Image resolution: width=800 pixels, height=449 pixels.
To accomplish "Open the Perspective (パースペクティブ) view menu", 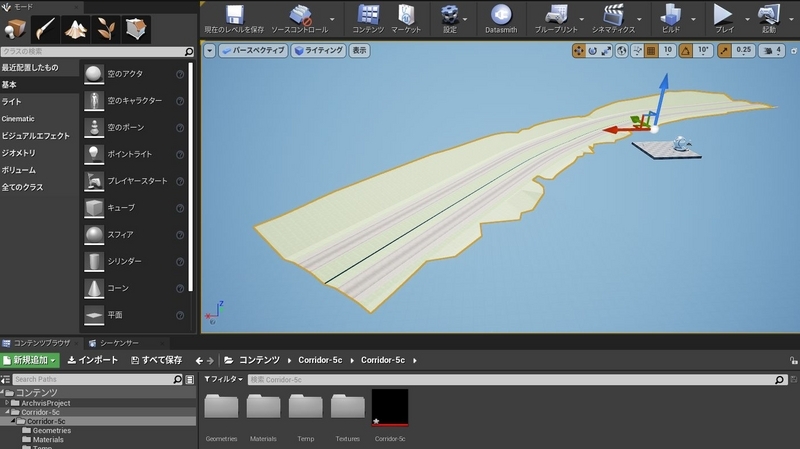I will [253, 51].
